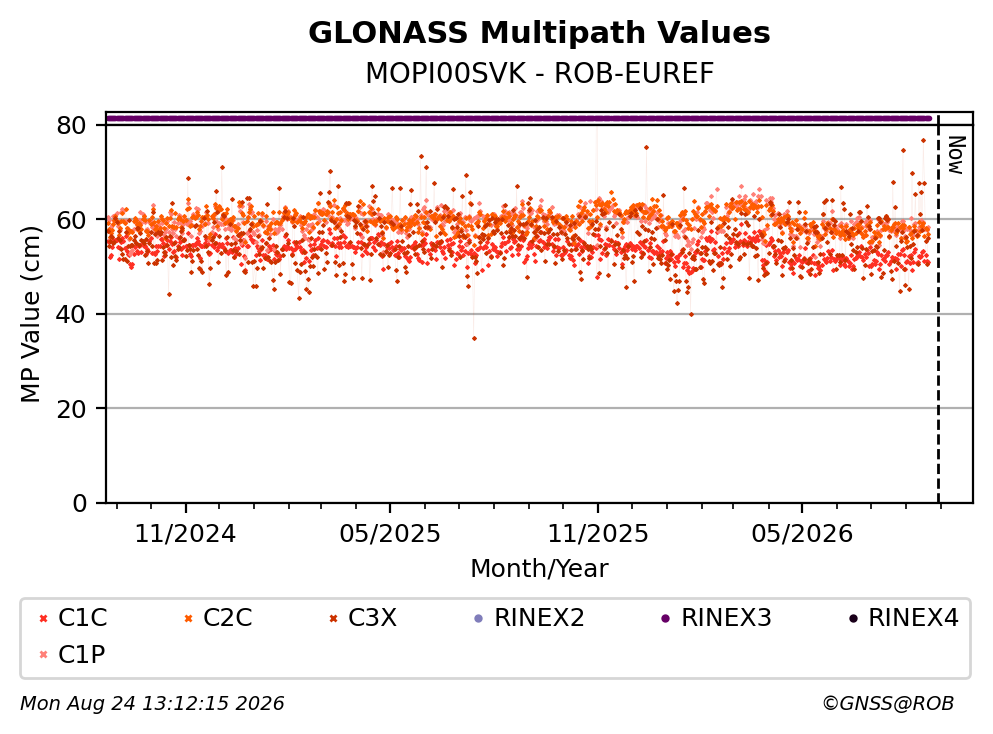Click the RINEX4 dark legend dot
Viewport: 993px width, 734px height.
(x=853, y=619)
